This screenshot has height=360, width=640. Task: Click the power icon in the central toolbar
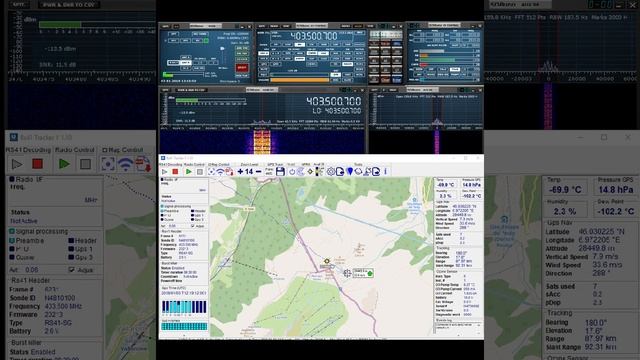point(292,172)
